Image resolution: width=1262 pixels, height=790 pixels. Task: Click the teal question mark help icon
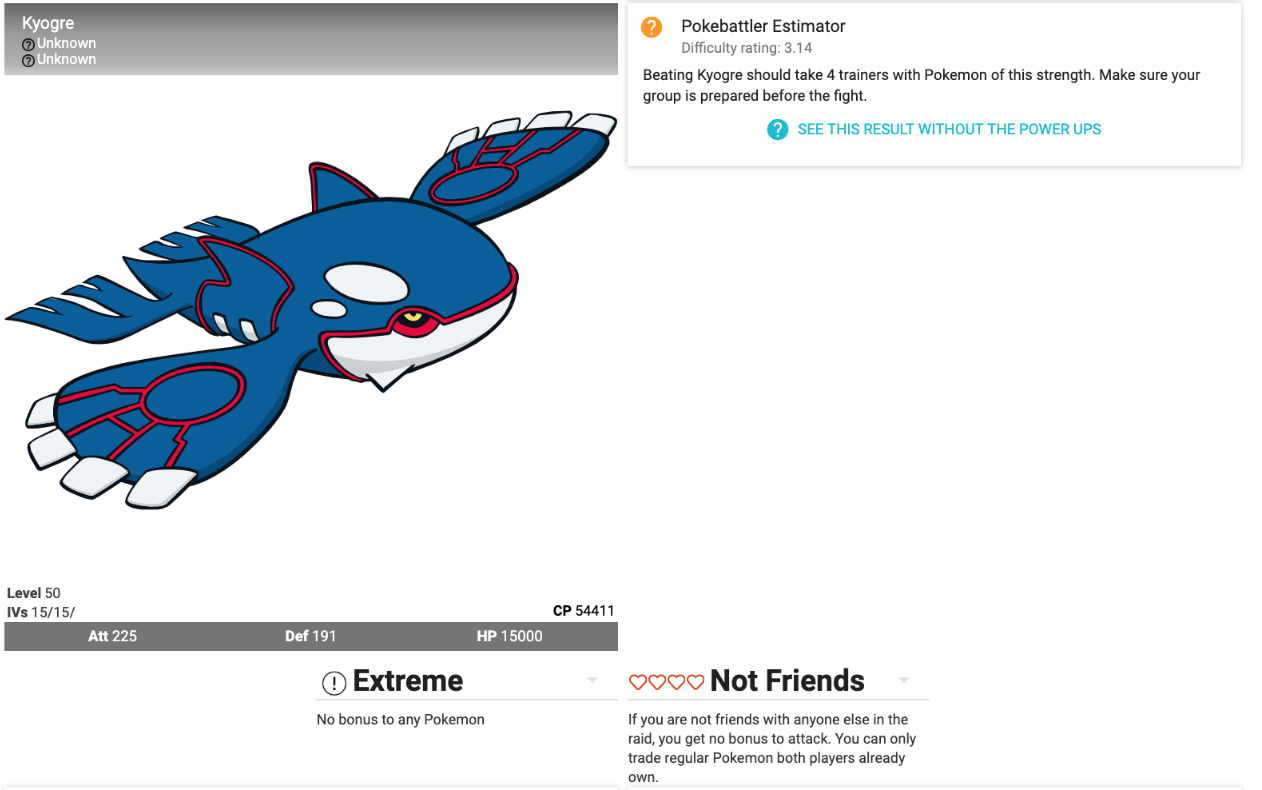[x=778, y=129]
